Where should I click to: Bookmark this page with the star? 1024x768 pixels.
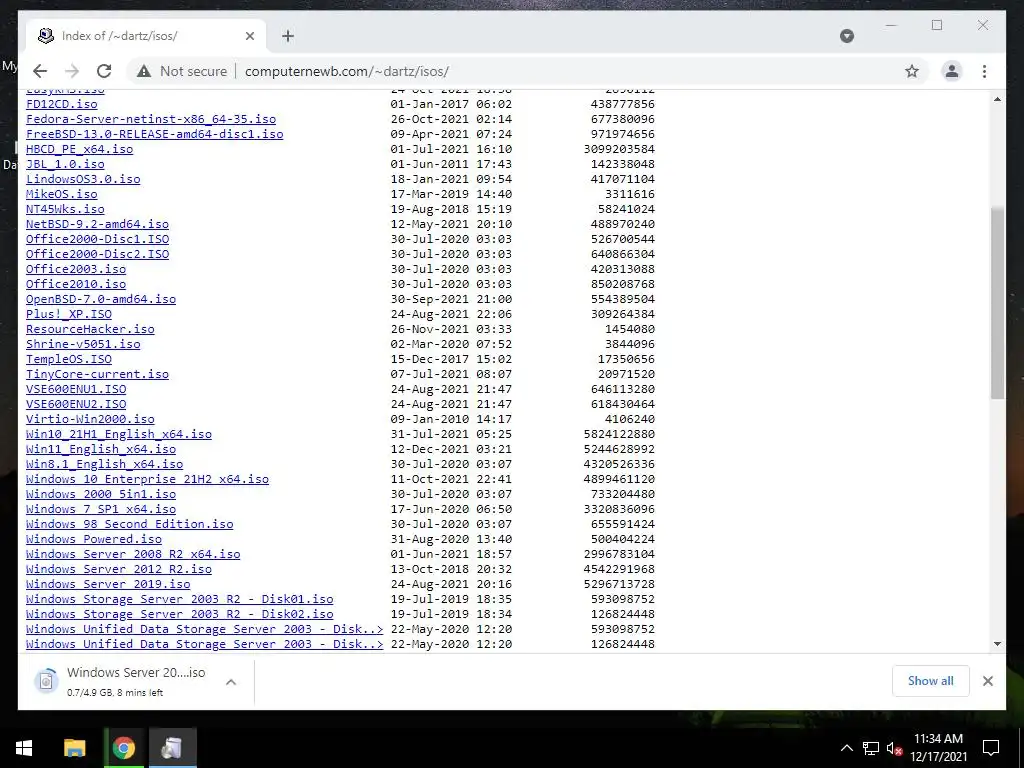pyautogui.click(x=912, y=71)
